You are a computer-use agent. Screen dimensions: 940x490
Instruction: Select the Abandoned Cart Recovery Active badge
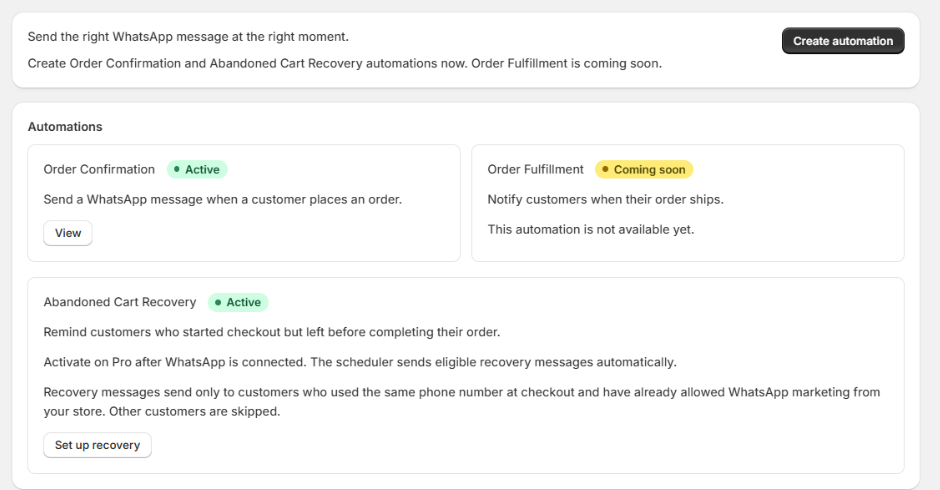[x=238, y=302]
